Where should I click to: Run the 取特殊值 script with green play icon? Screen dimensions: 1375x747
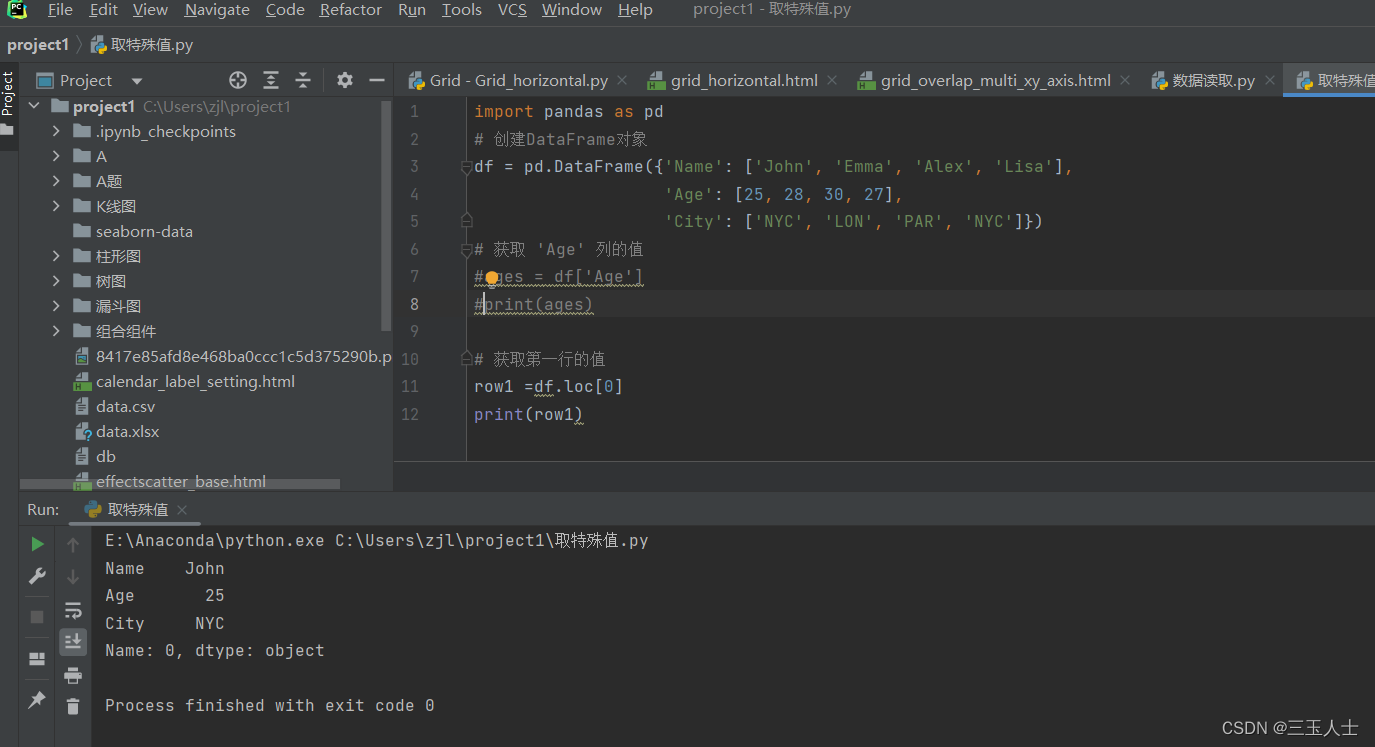[37, 544]
